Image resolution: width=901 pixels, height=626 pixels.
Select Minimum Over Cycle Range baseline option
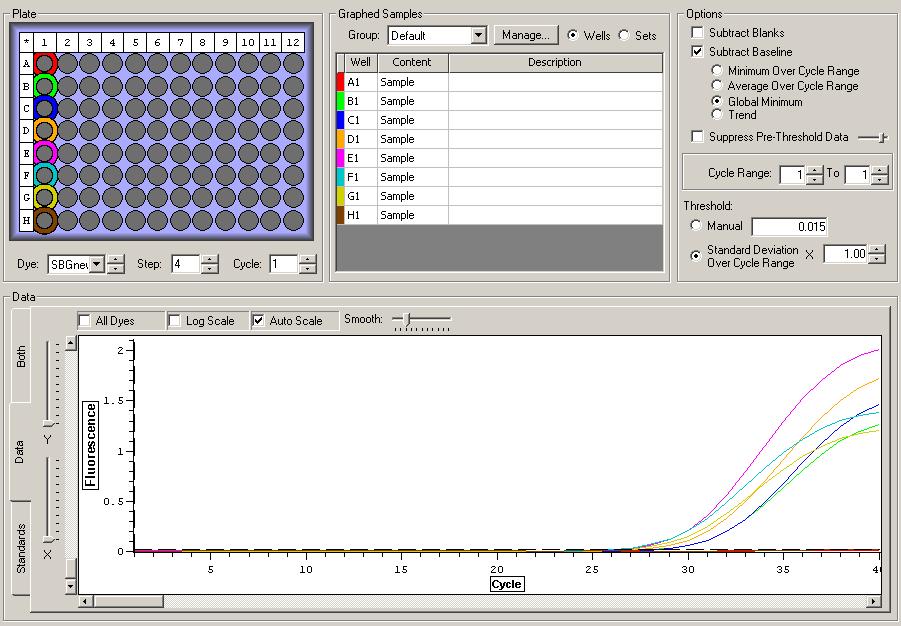coord(717,71)
